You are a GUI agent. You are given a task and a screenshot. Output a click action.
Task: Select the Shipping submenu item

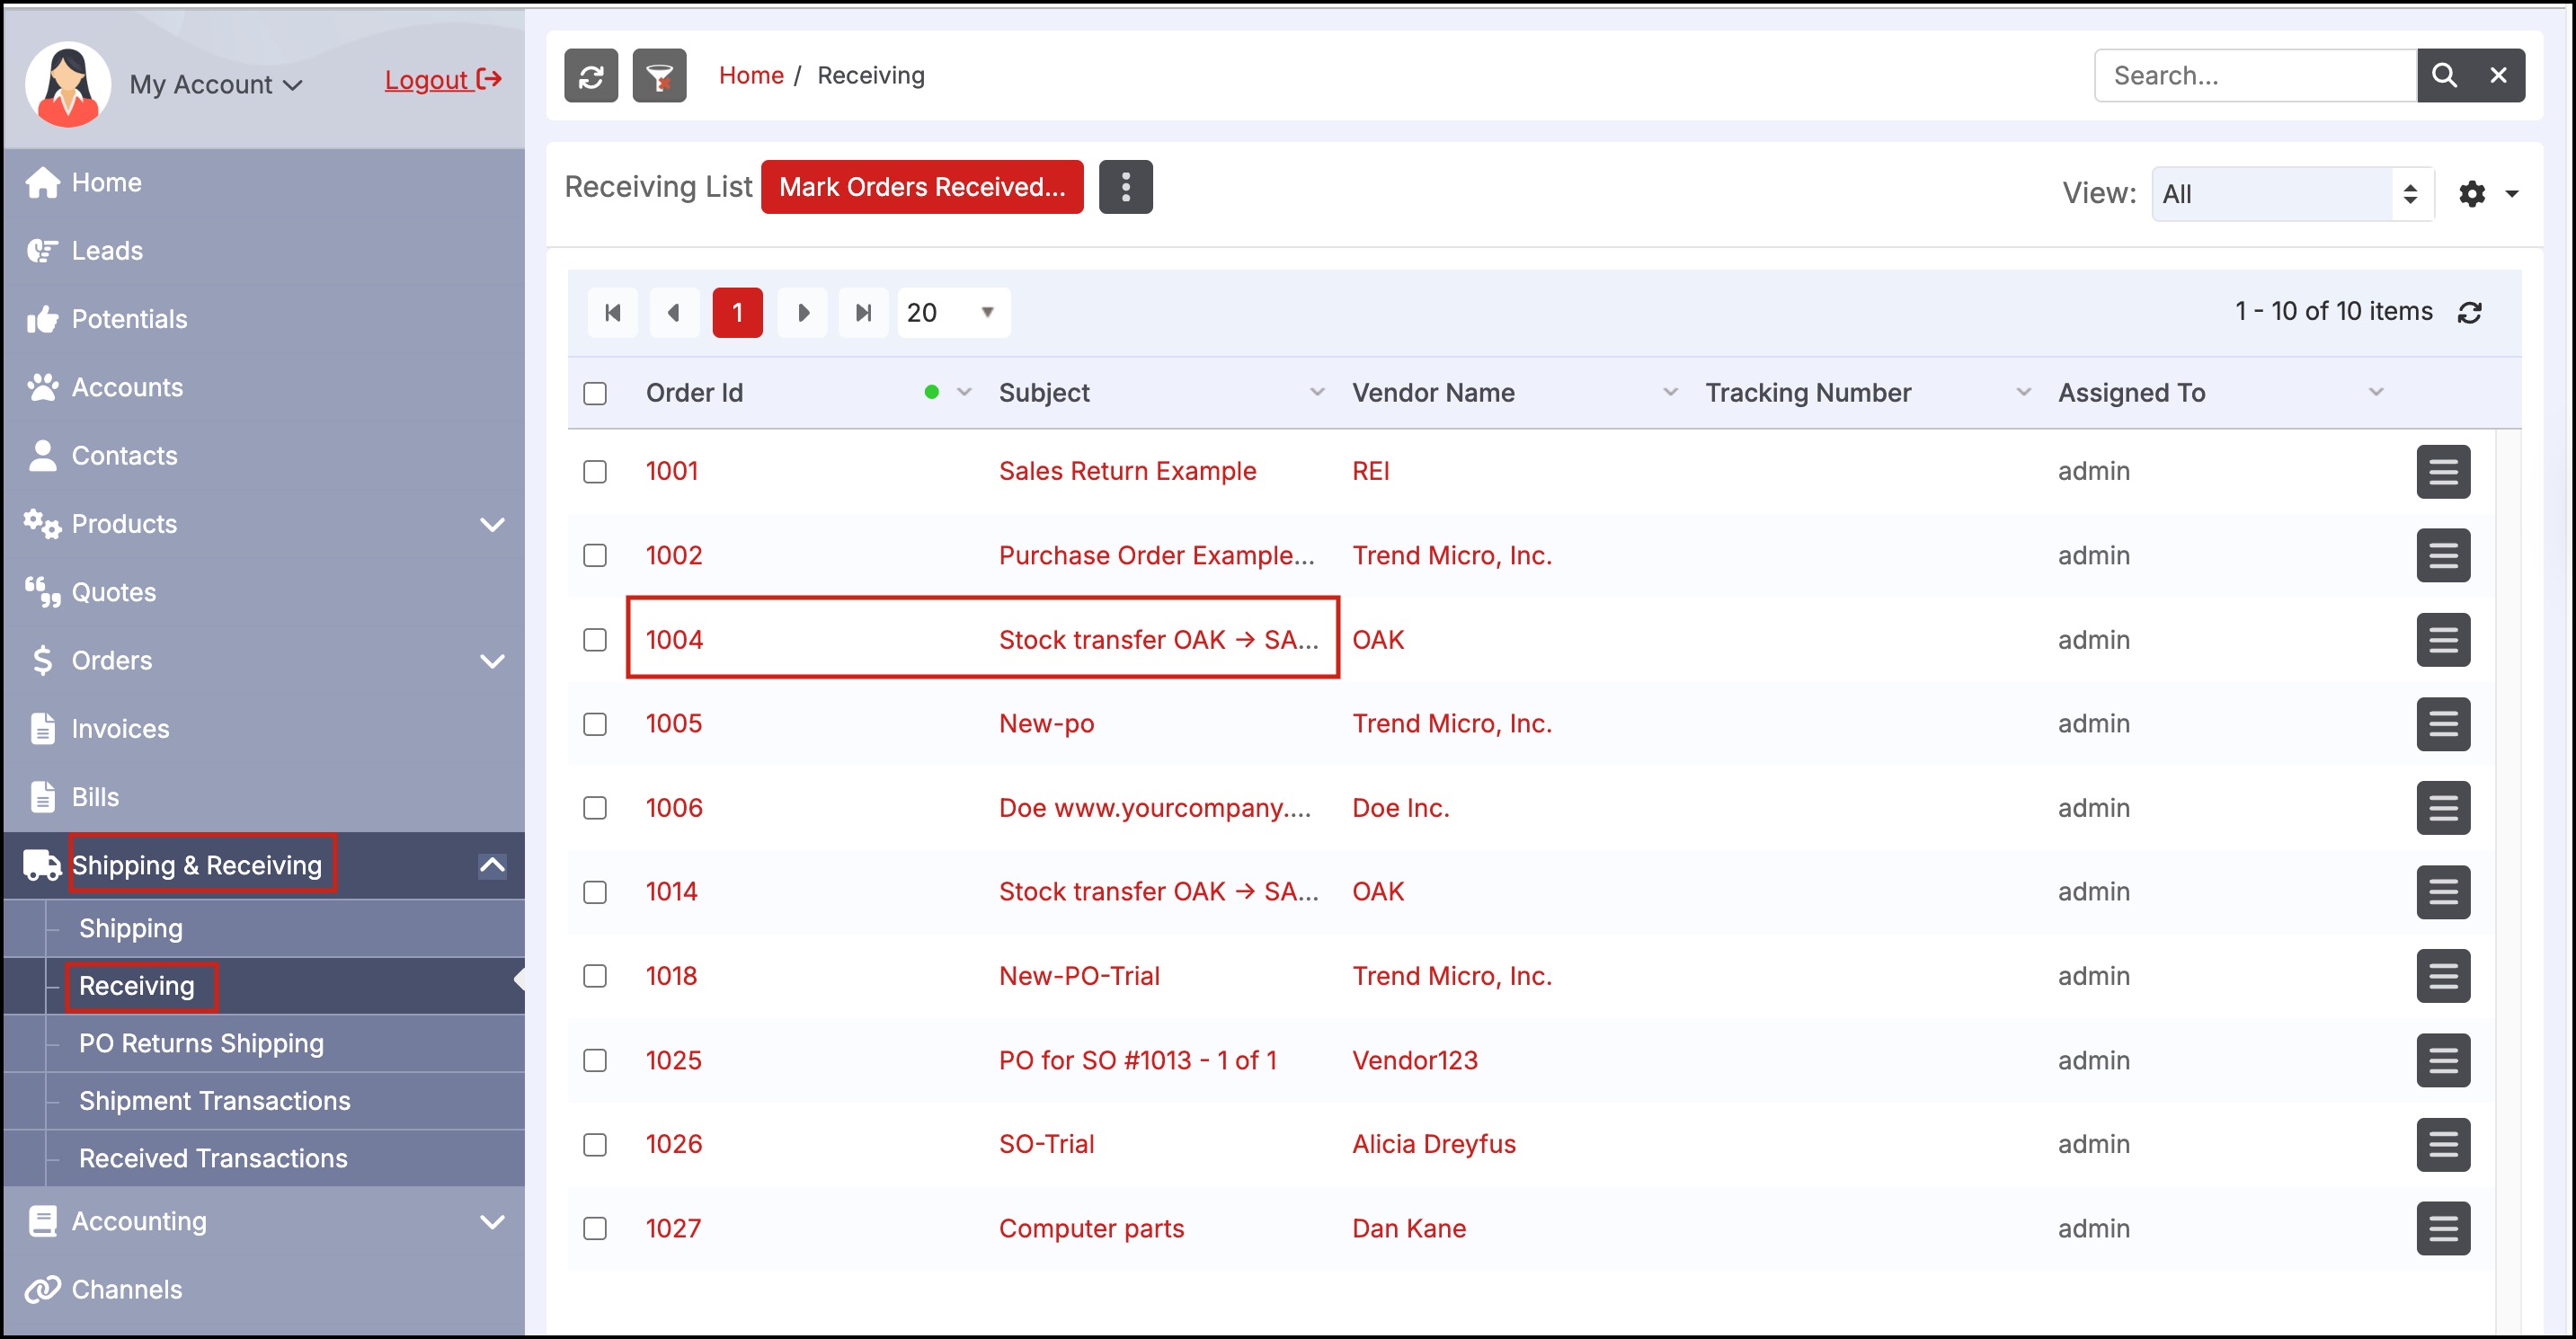point(131,928)
